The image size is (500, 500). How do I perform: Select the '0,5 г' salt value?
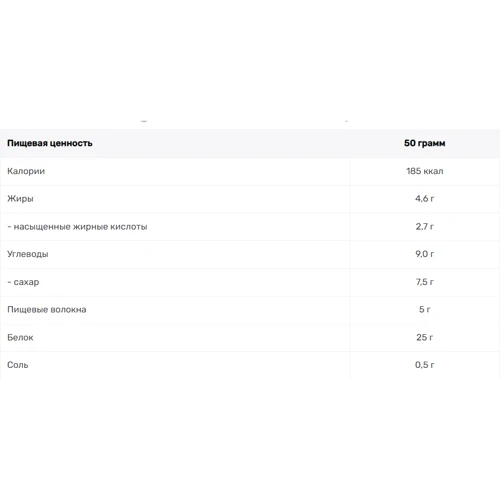tap(424, 365)
